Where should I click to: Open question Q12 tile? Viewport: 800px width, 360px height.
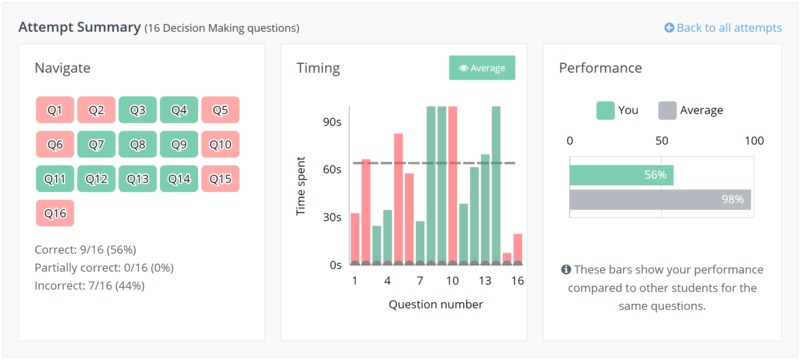point(96,179)
